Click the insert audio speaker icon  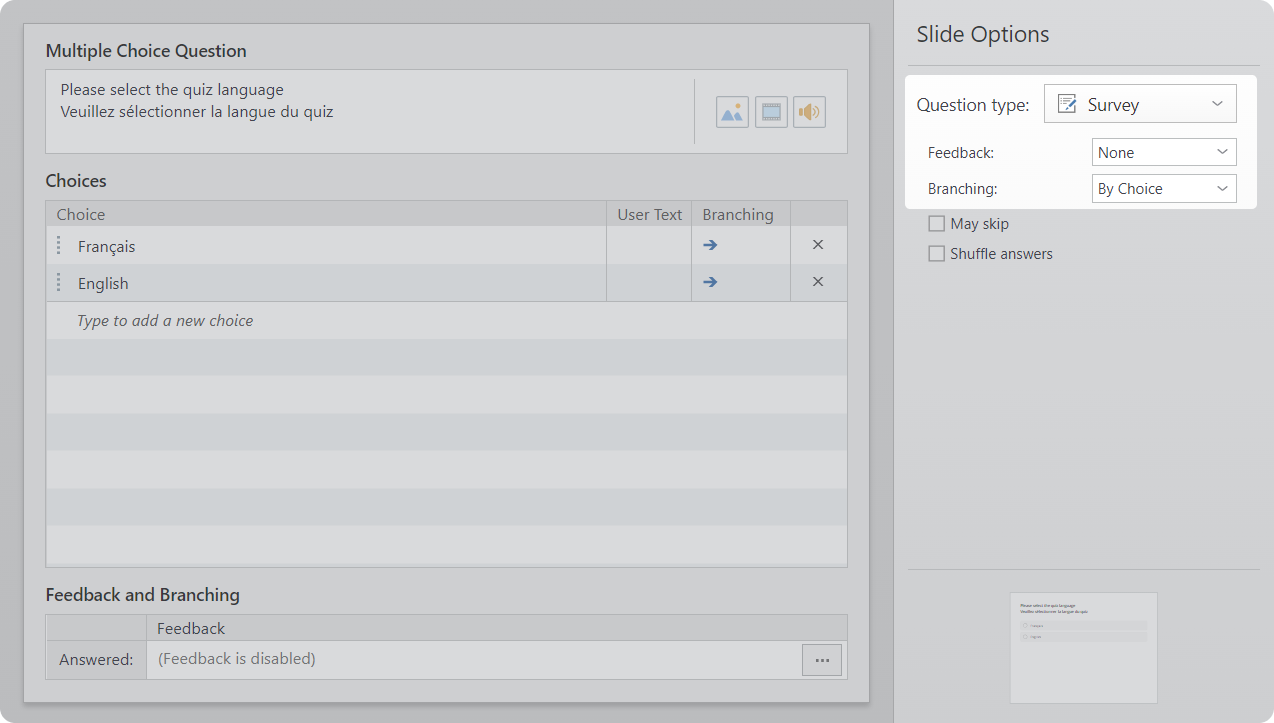(x=809, y=112)
